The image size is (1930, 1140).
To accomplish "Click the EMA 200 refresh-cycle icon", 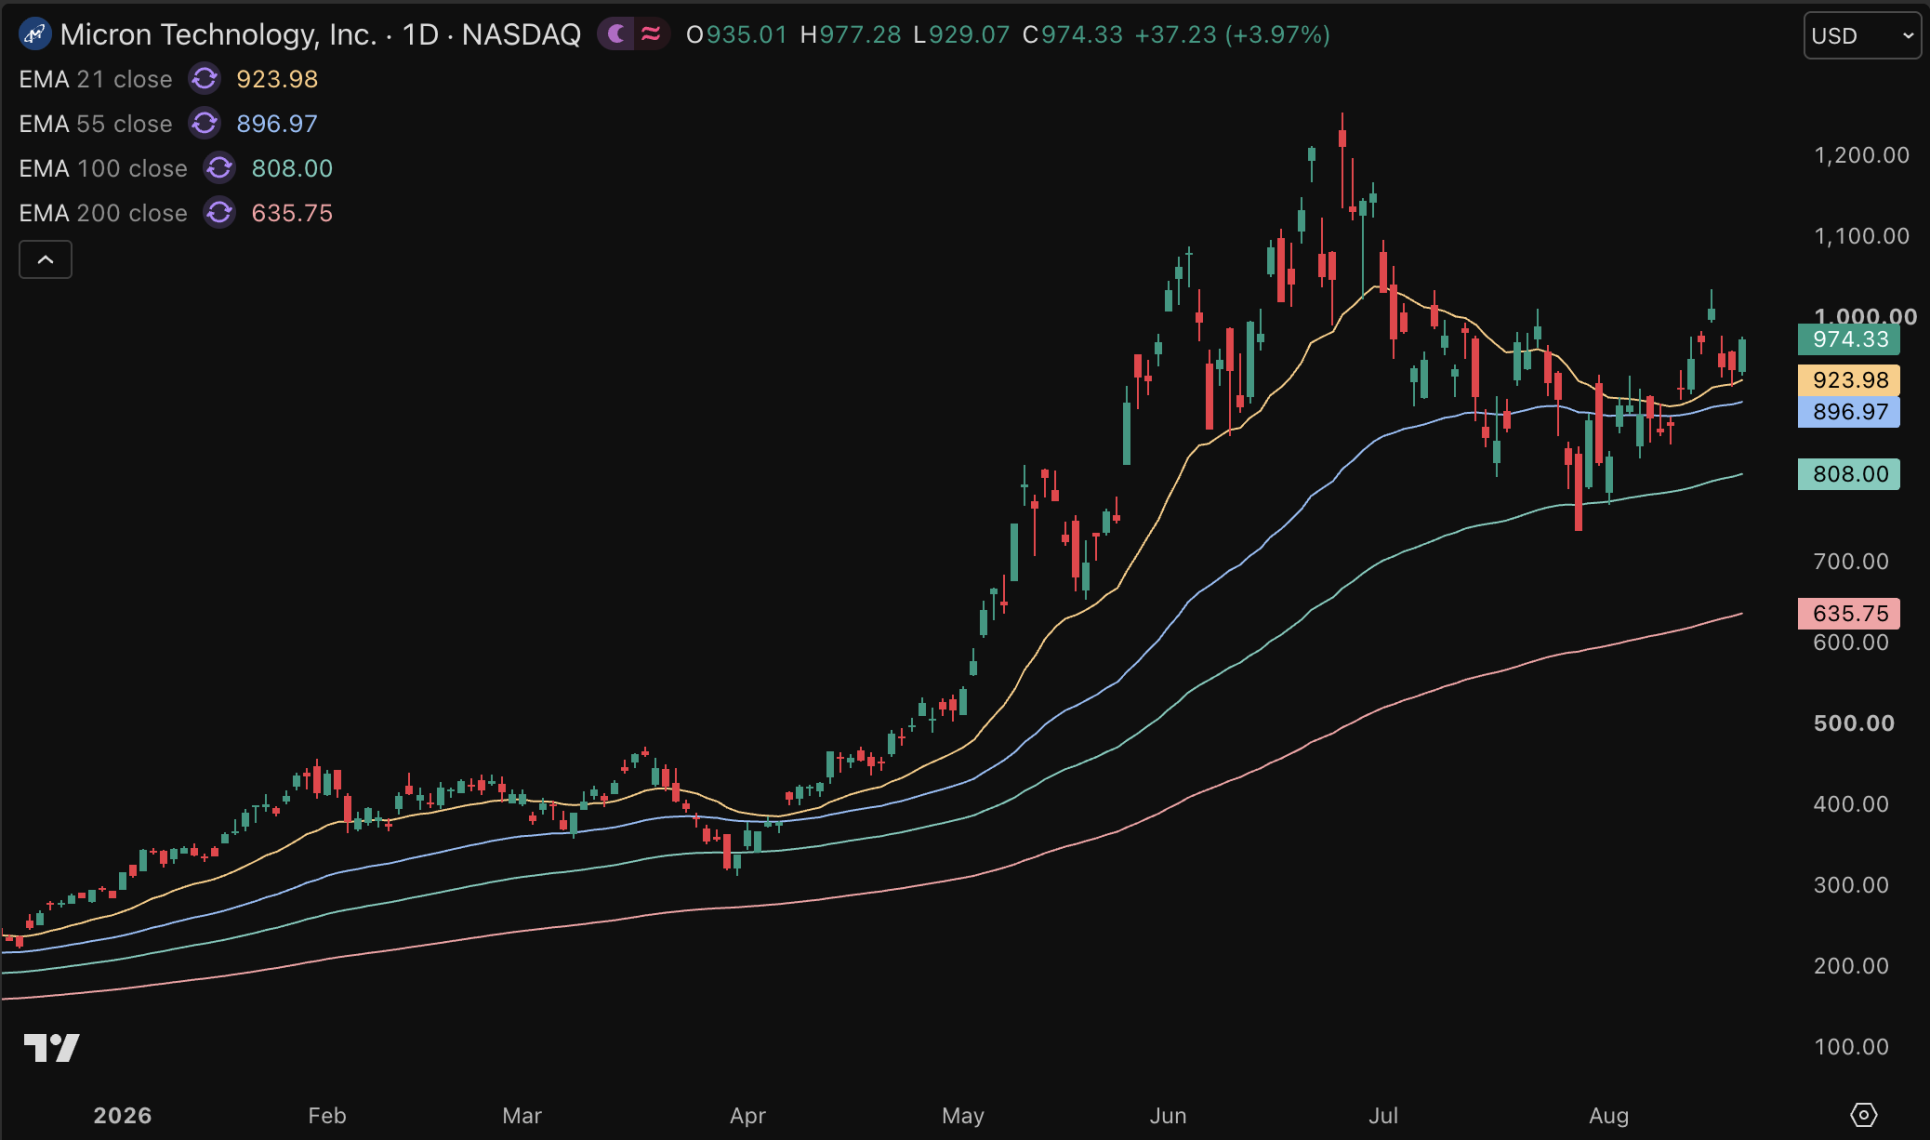I will click(x=220, y=213).
